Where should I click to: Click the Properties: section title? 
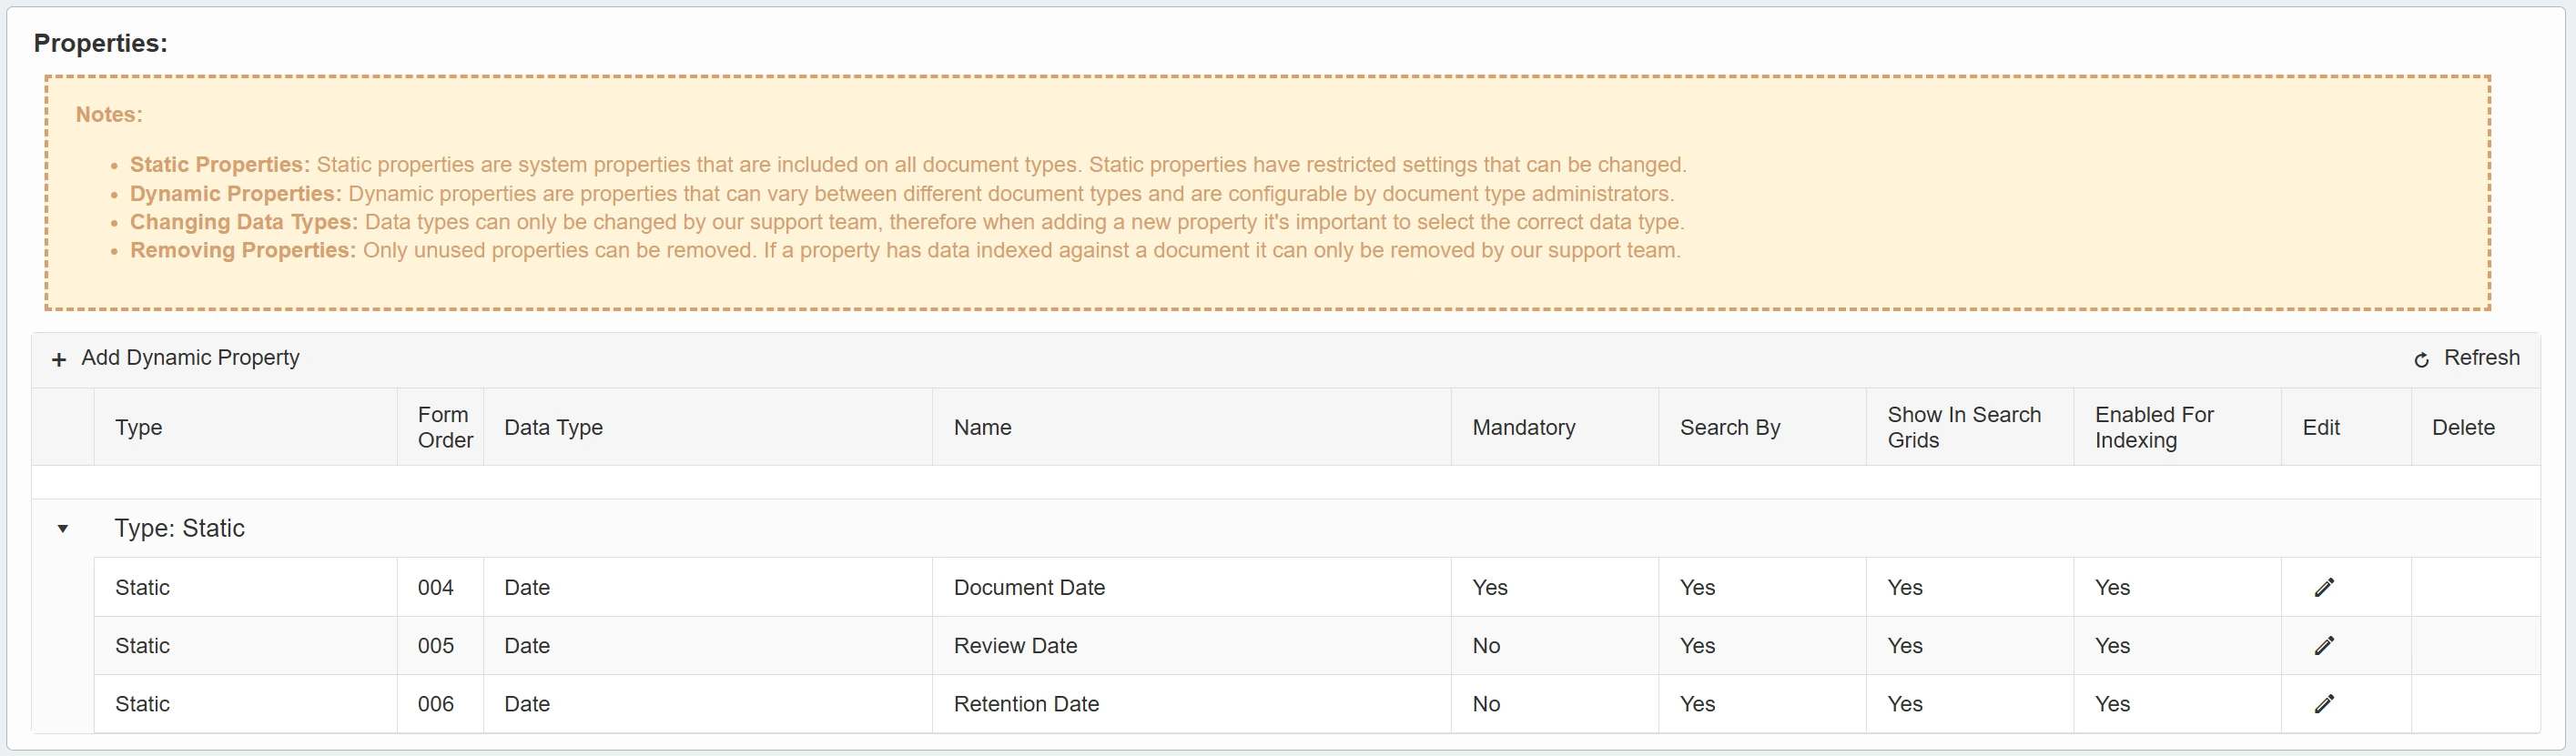101,43
